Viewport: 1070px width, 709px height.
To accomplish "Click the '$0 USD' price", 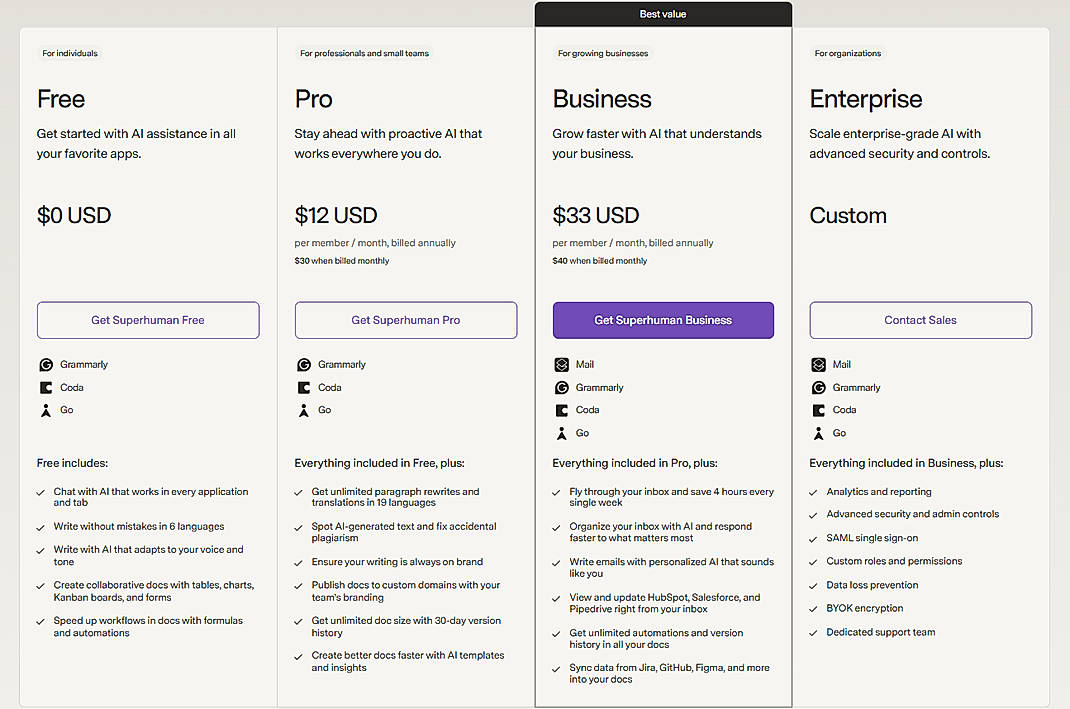I will click(x=74, y=216).
